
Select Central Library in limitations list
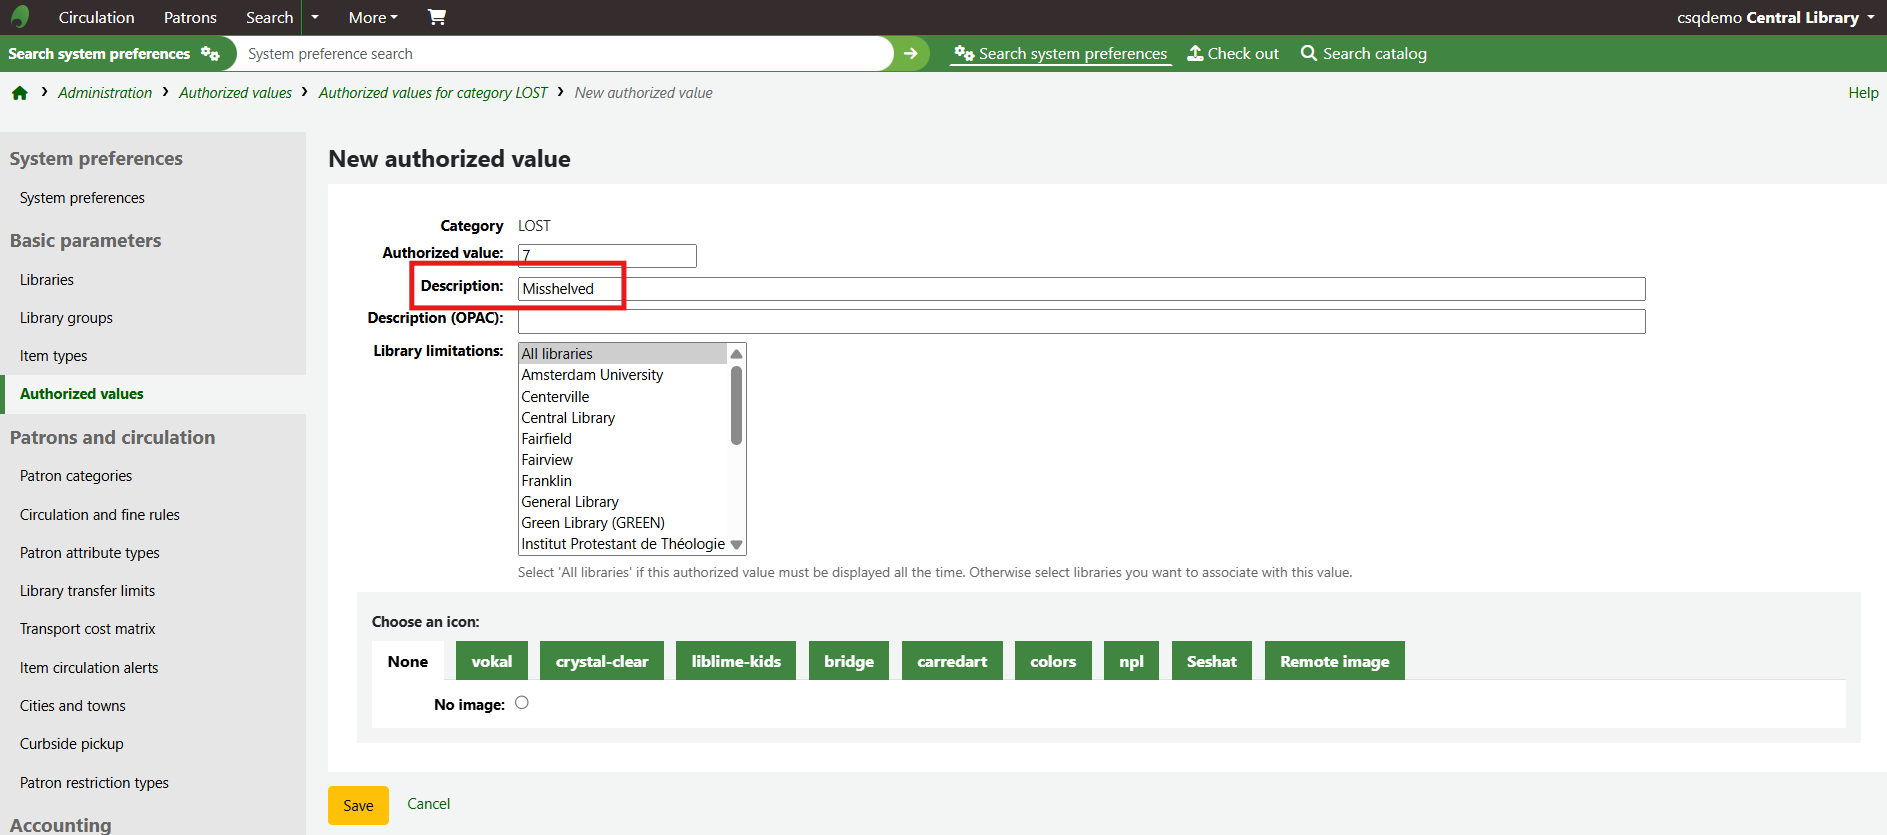pyautogui.click(x=568, y=418)
